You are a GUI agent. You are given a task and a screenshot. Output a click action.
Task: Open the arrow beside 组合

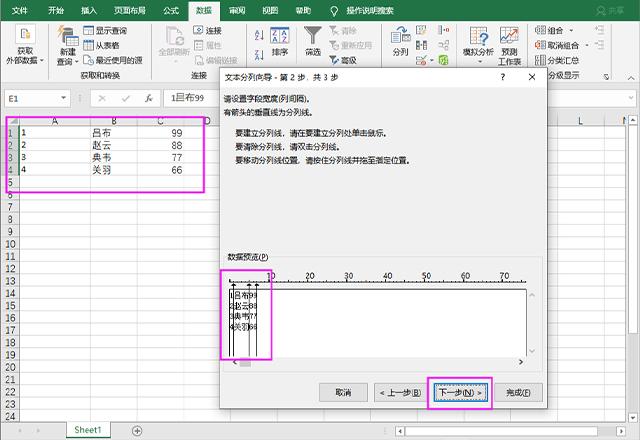pos(571,30)
